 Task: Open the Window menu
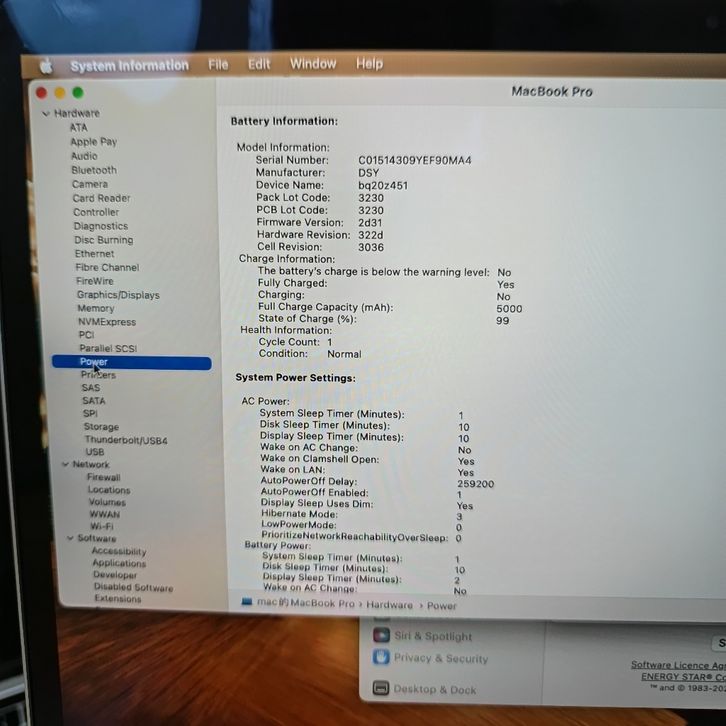point(313,63)
